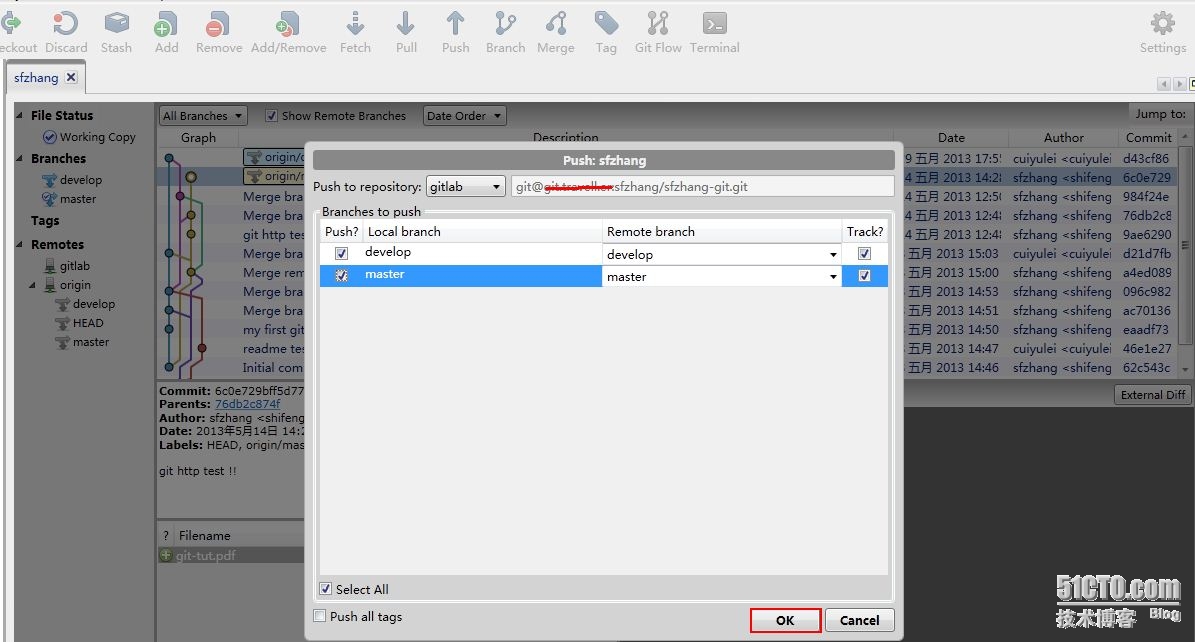Select the develop local branch in the sidebar
Viewport: 1195px width, 642px height.
coord(72,180)
